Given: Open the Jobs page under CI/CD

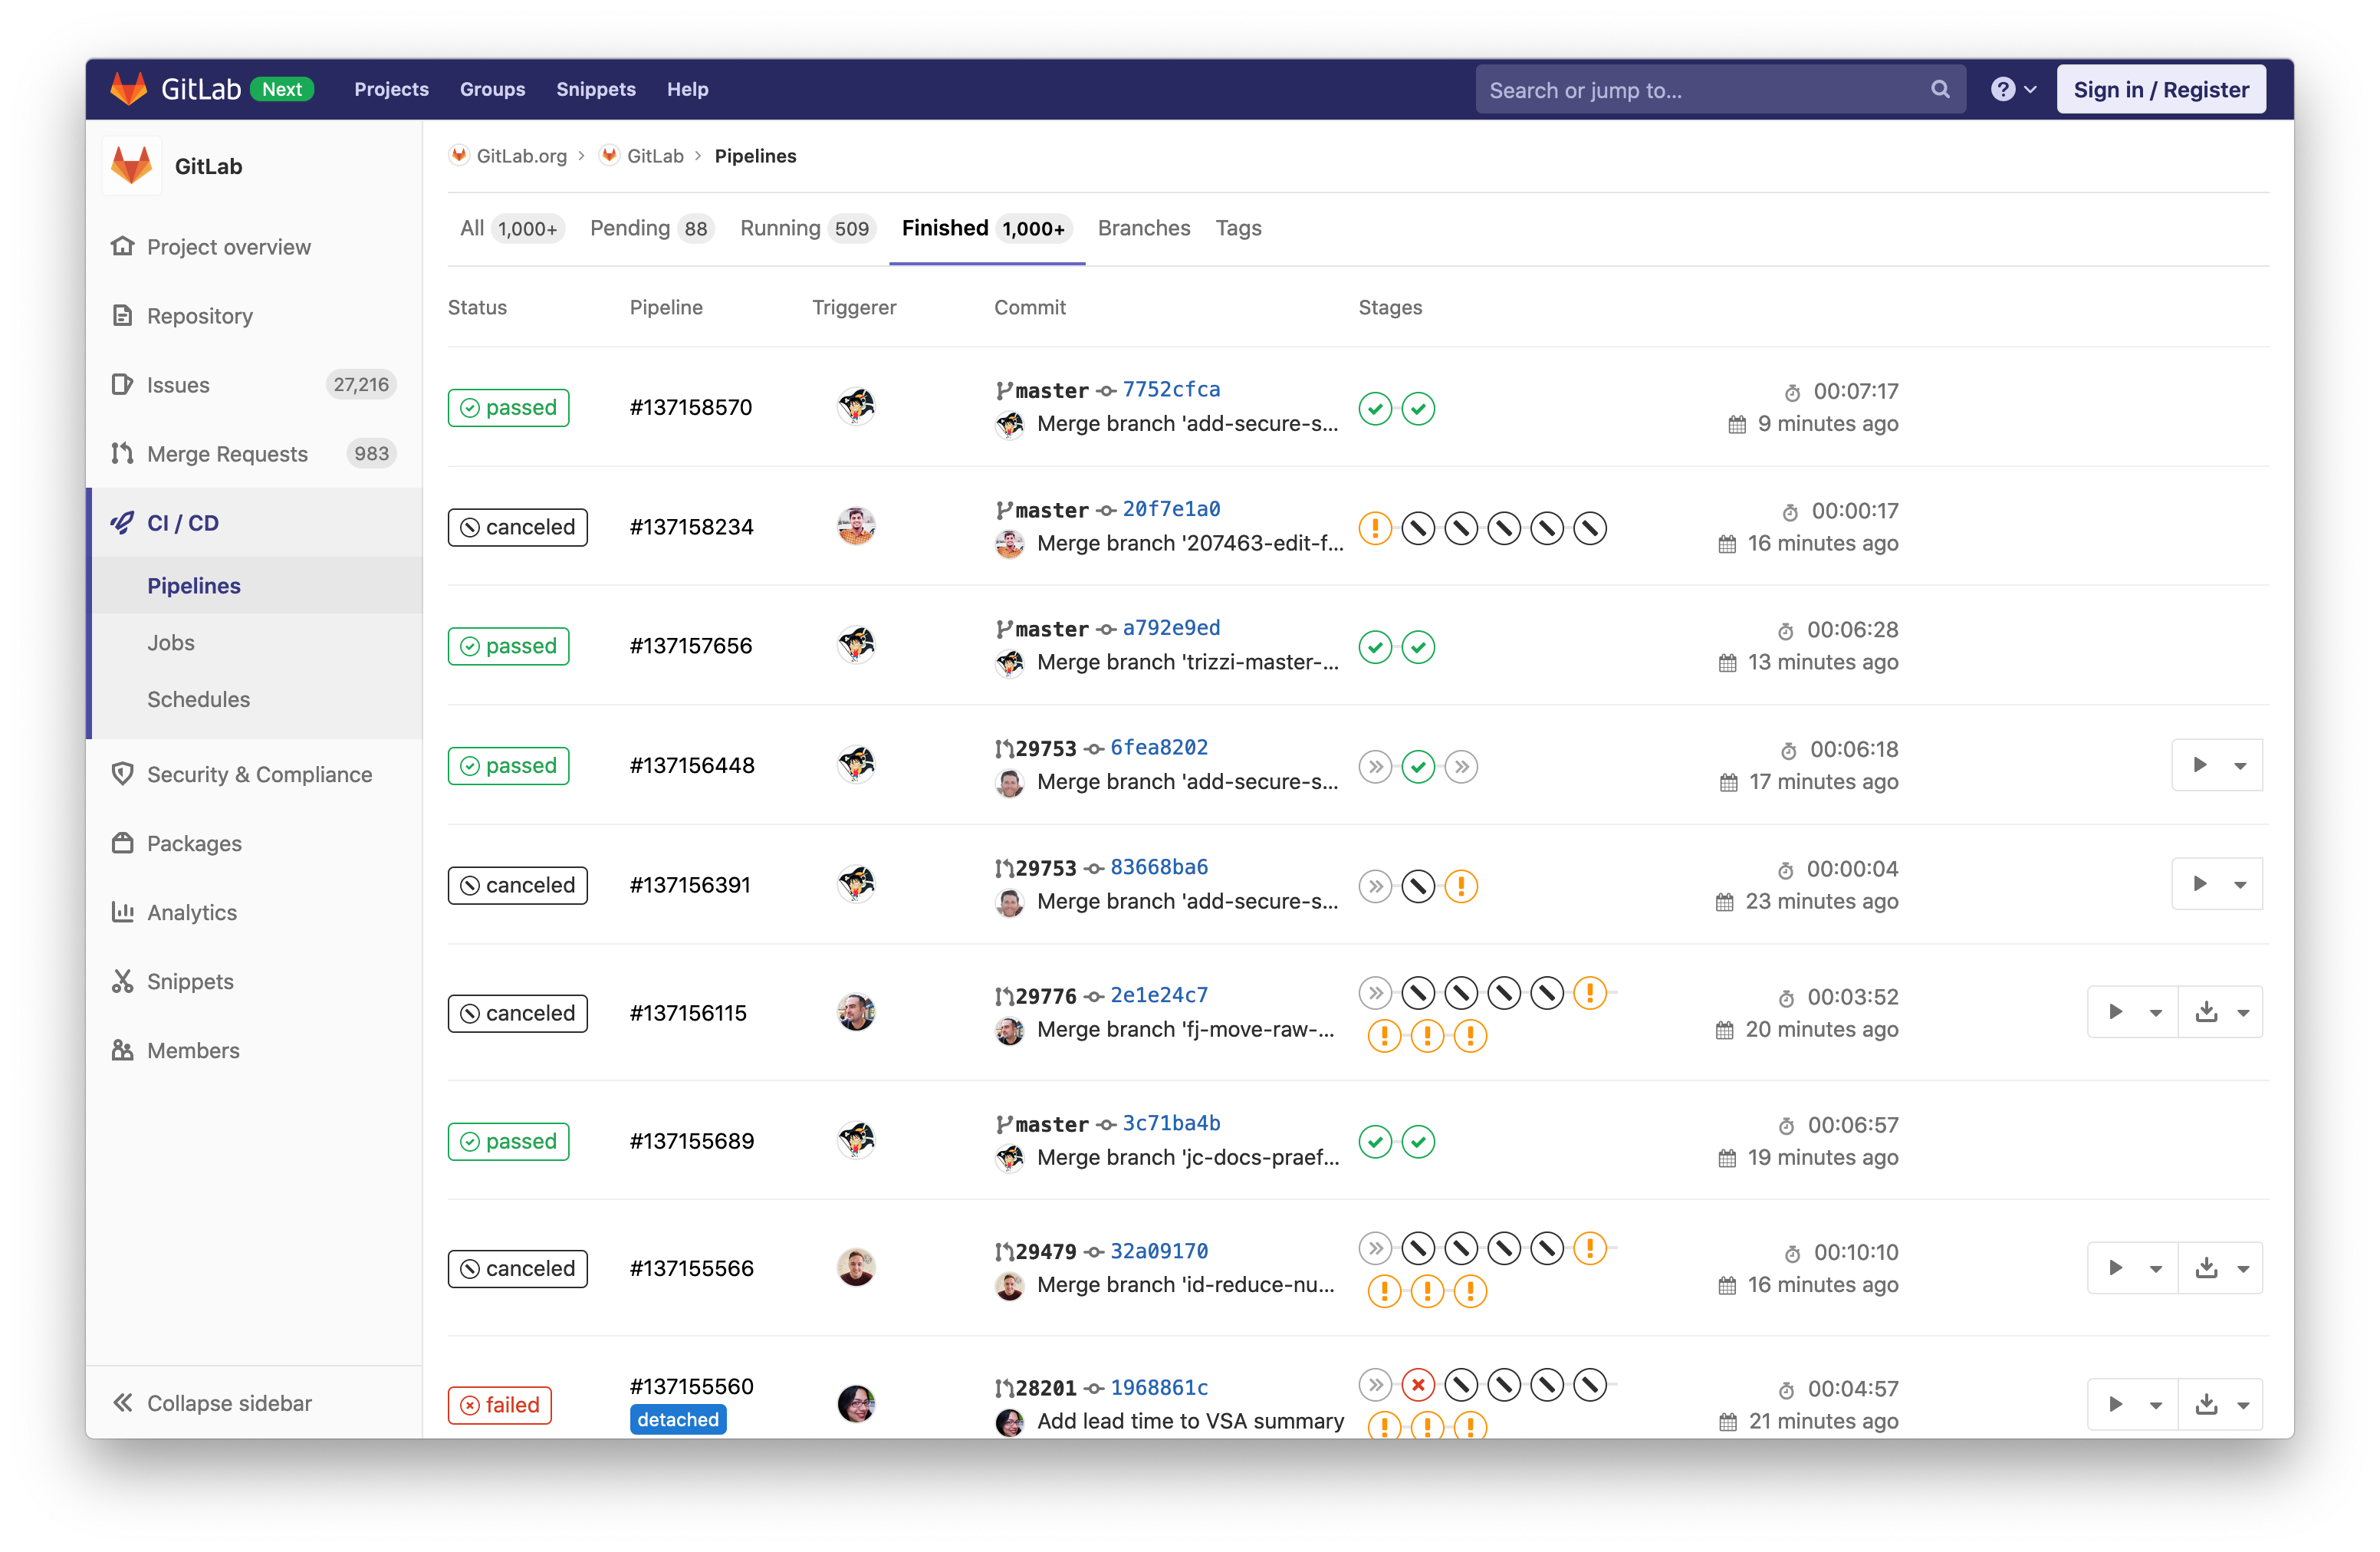Looking at the screenshot, I should pyautogui.click(x=171, y=642).
